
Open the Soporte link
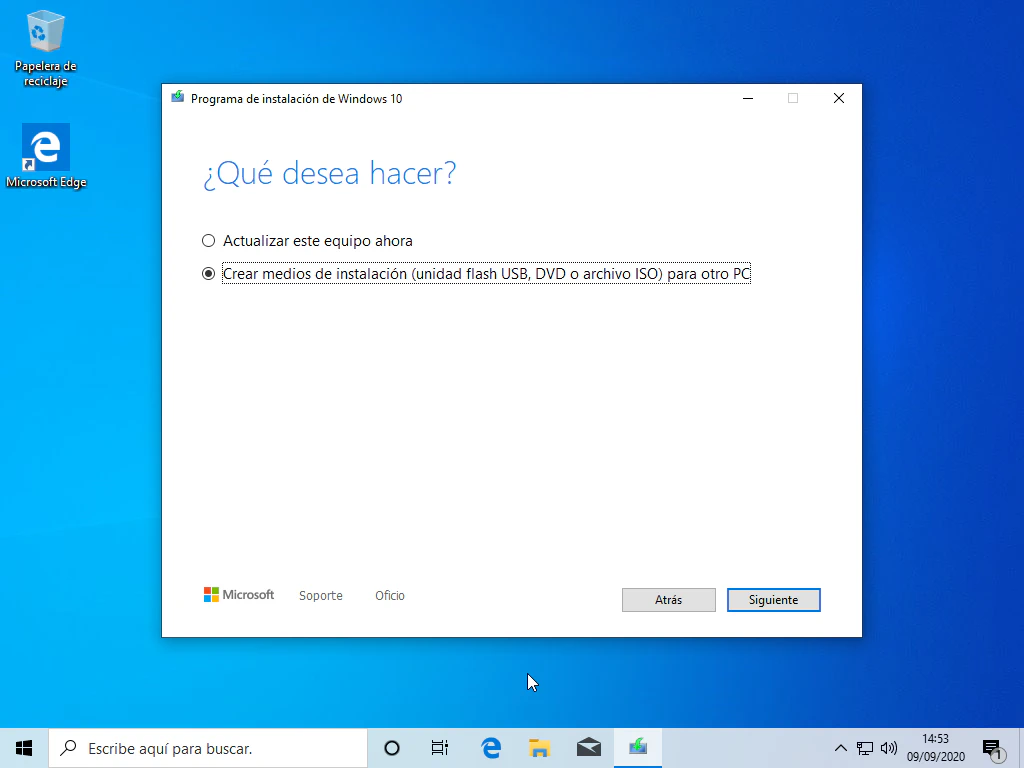point(320,596)
